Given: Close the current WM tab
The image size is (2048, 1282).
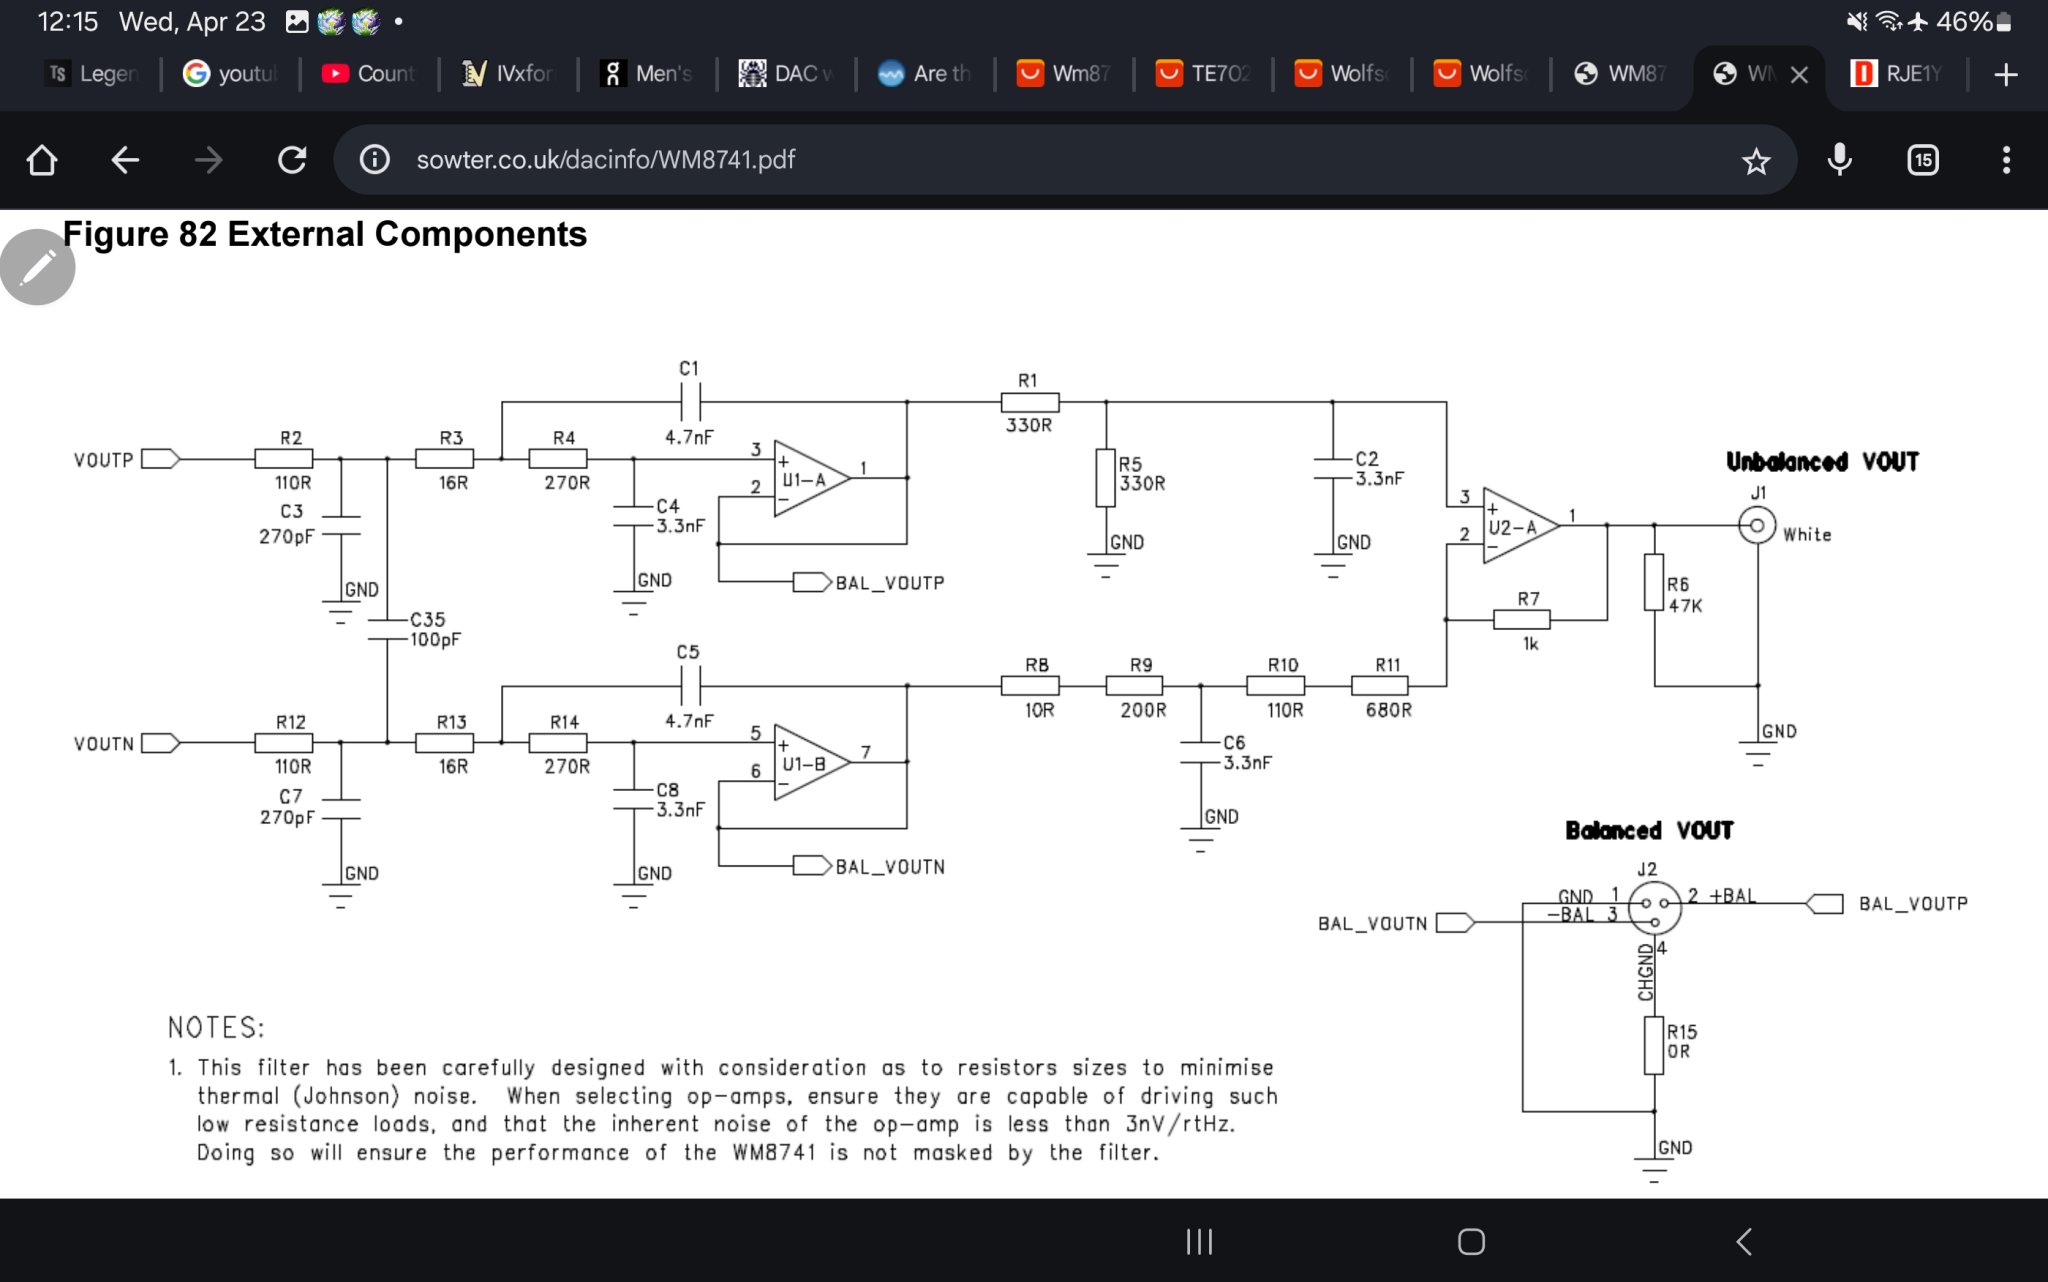Looking at the screenshot, I should (x=1799, y=74).
